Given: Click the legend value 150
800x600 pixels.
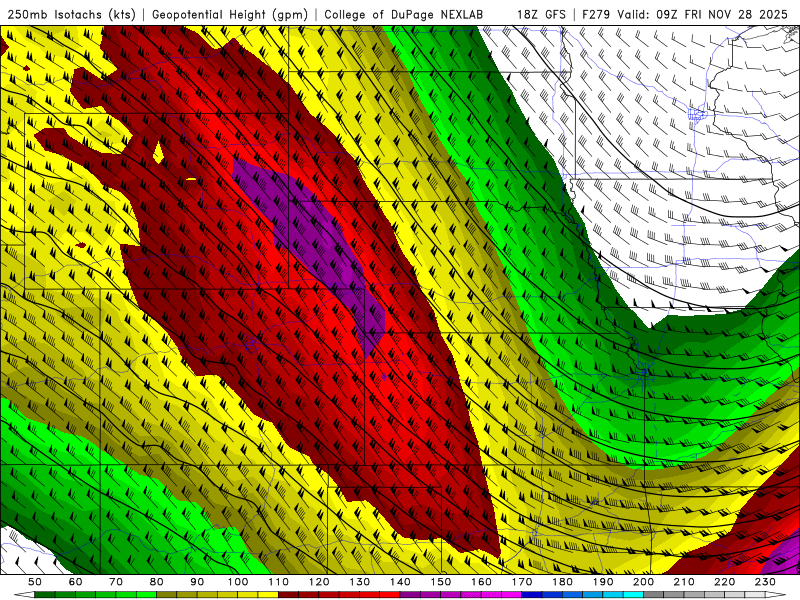Looking at the screenshot, I should 441,582.
